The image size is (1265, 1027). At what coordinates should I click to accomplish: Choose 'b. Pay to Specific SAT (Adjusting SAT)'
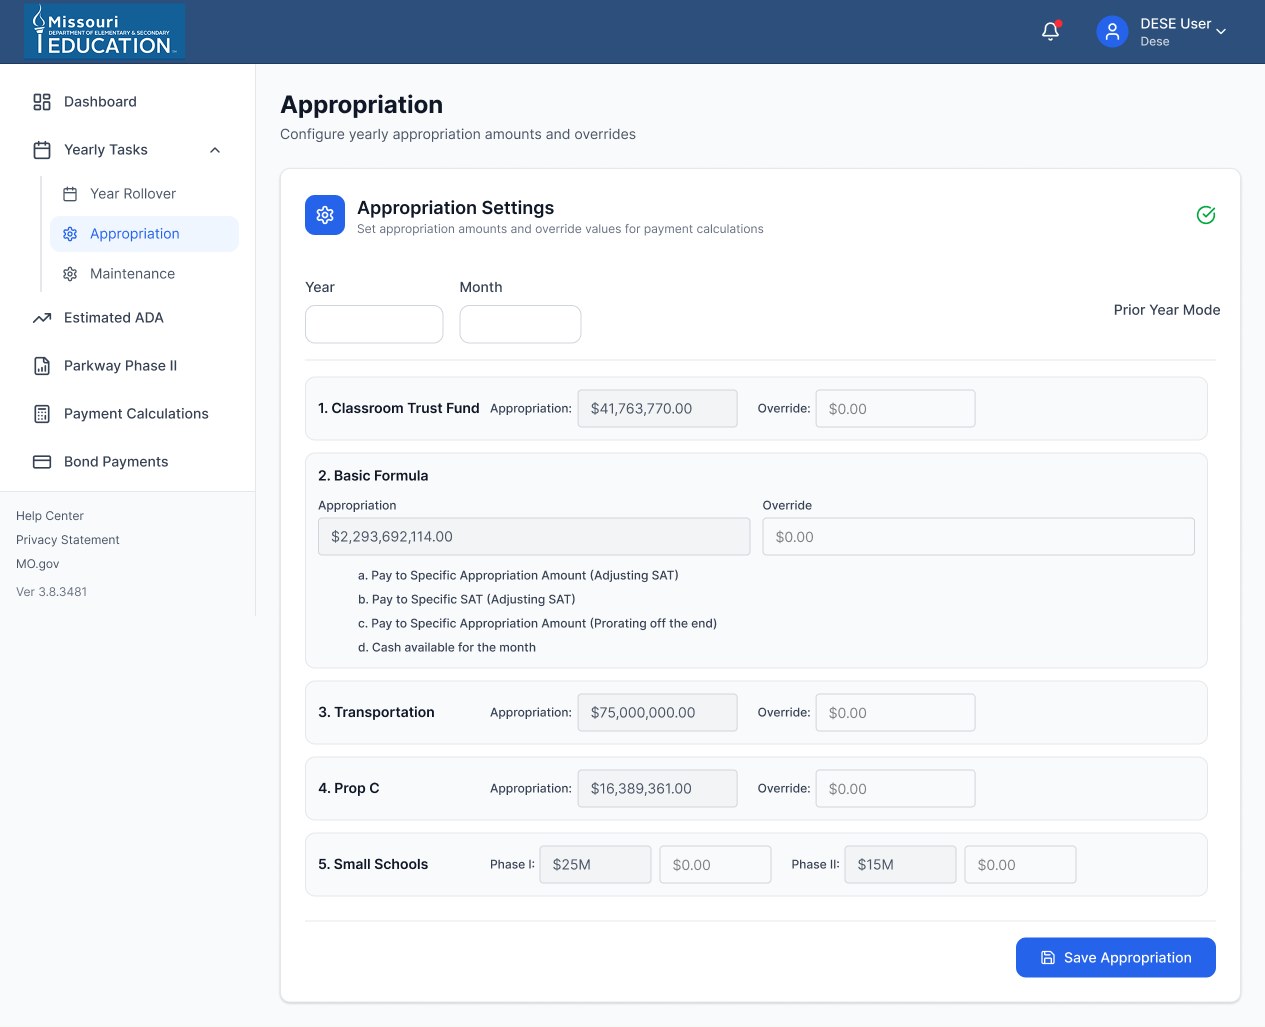pos(467,600)
